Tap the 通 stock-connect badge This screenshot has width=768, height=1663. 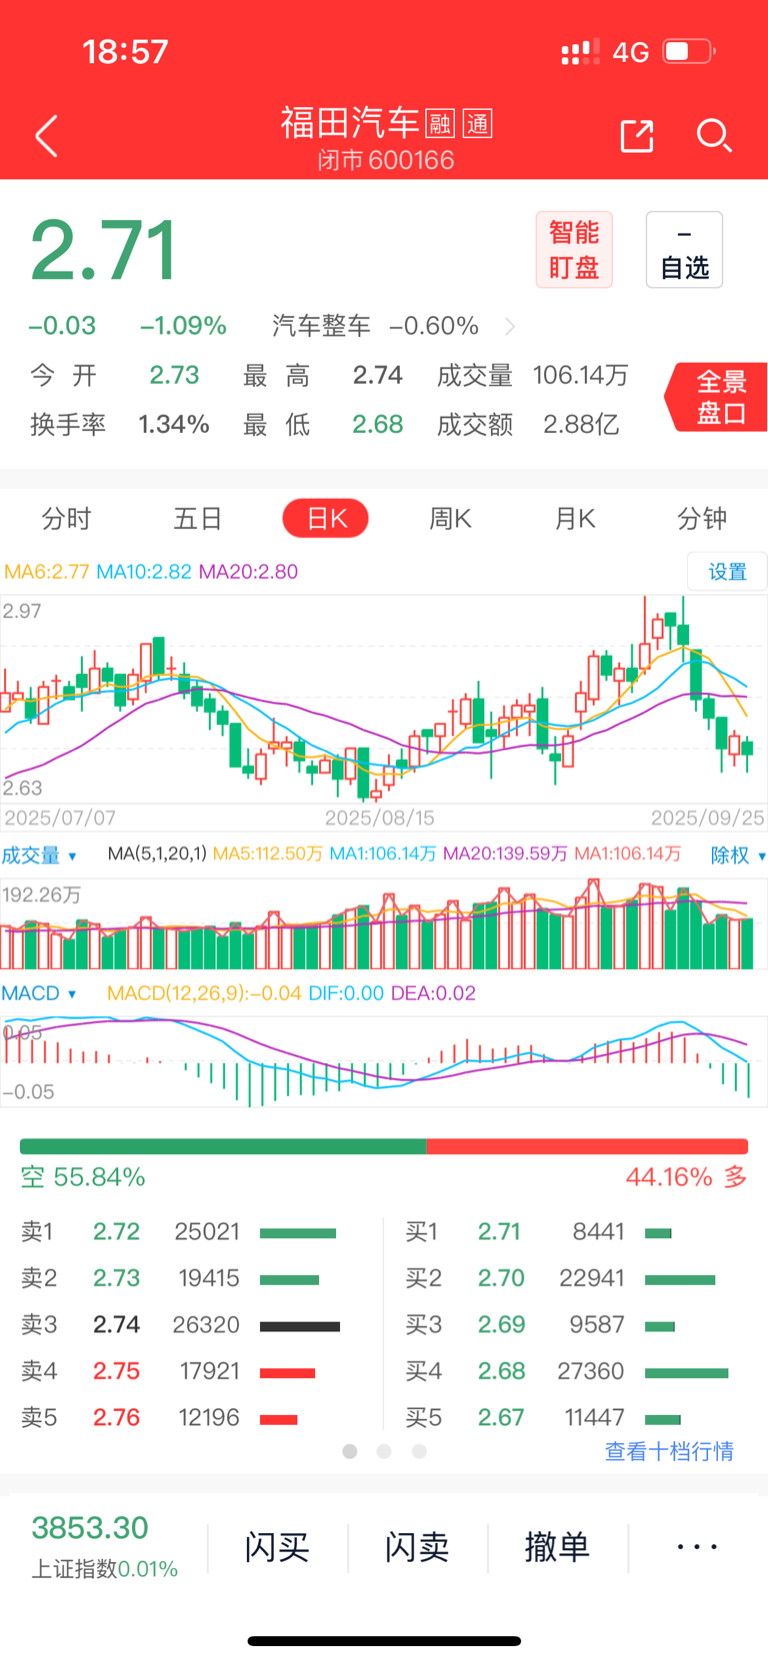pyautogui.click(x=478, y=124)
